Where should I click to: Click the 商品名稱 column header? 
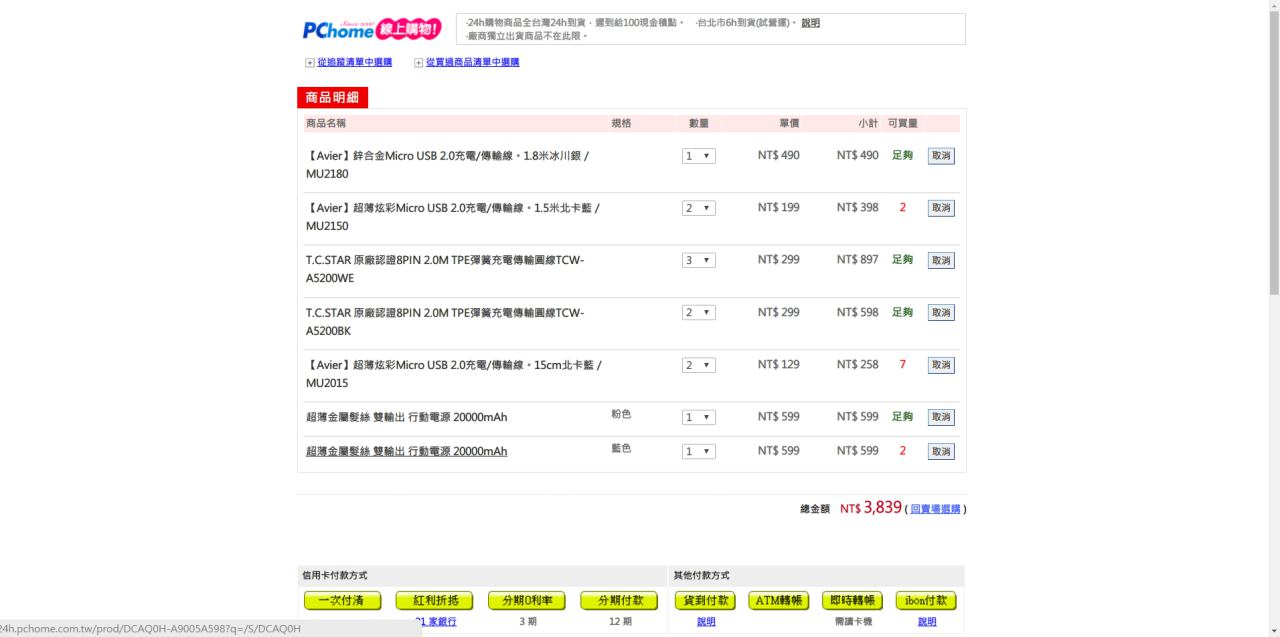(x=326, y=123)
